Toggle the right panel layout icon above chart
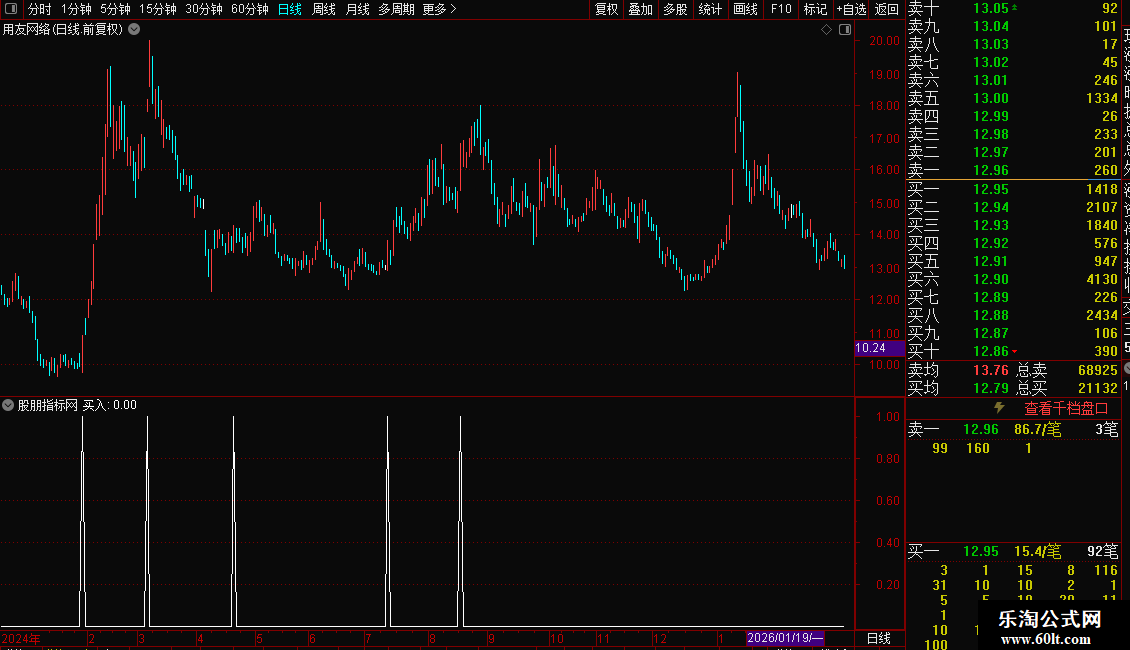Image resolution: width=1130 pixels, height=650 pixels. click(x=845, y=30)
